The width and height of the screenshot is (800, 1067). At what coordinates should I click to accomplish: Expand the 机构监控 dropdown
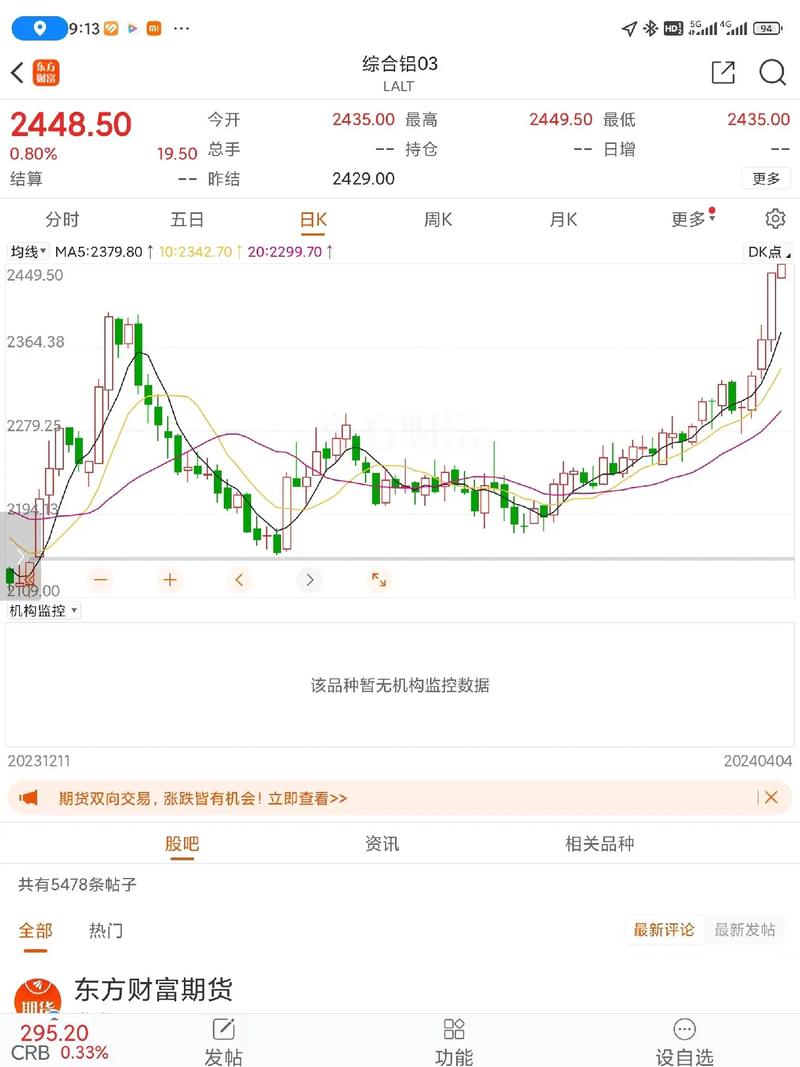click(x=42, y=610)
